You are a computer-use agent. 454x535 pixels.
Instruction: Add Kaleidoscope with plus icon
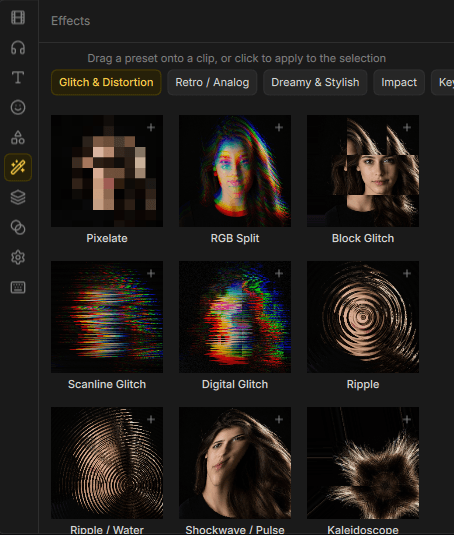[x=407, y=419]
